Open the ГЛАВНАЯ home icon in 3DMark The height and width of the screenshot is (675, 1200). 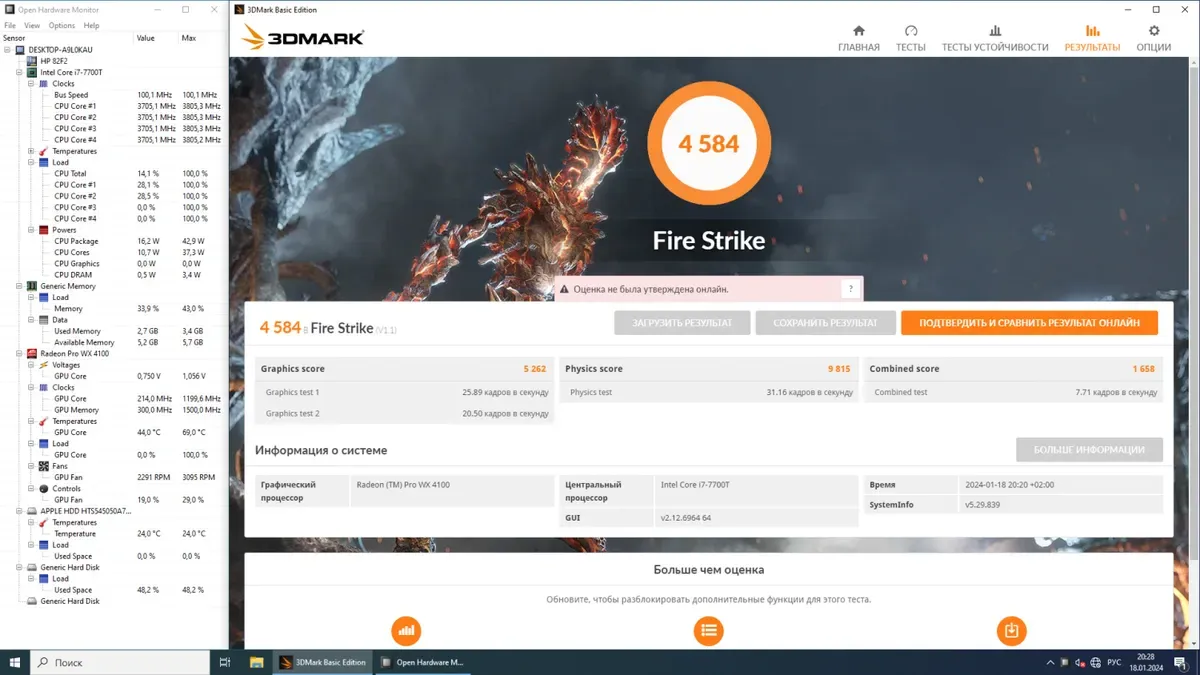[858, 31]
